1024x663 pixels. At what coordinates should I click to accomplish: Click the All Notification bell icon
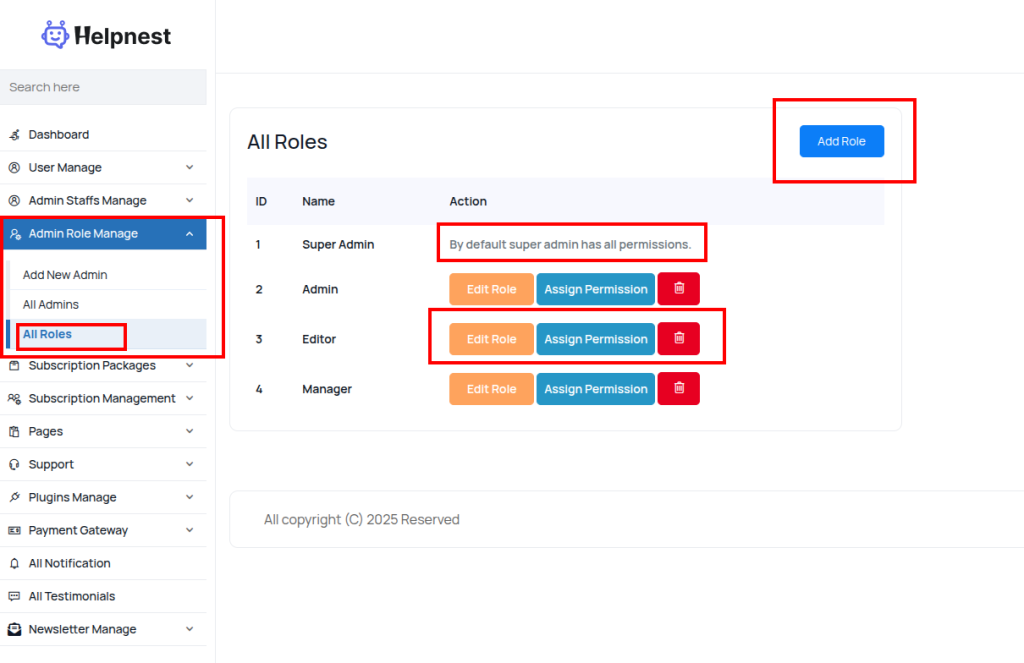pyautogui.click(x=14, y=564)
